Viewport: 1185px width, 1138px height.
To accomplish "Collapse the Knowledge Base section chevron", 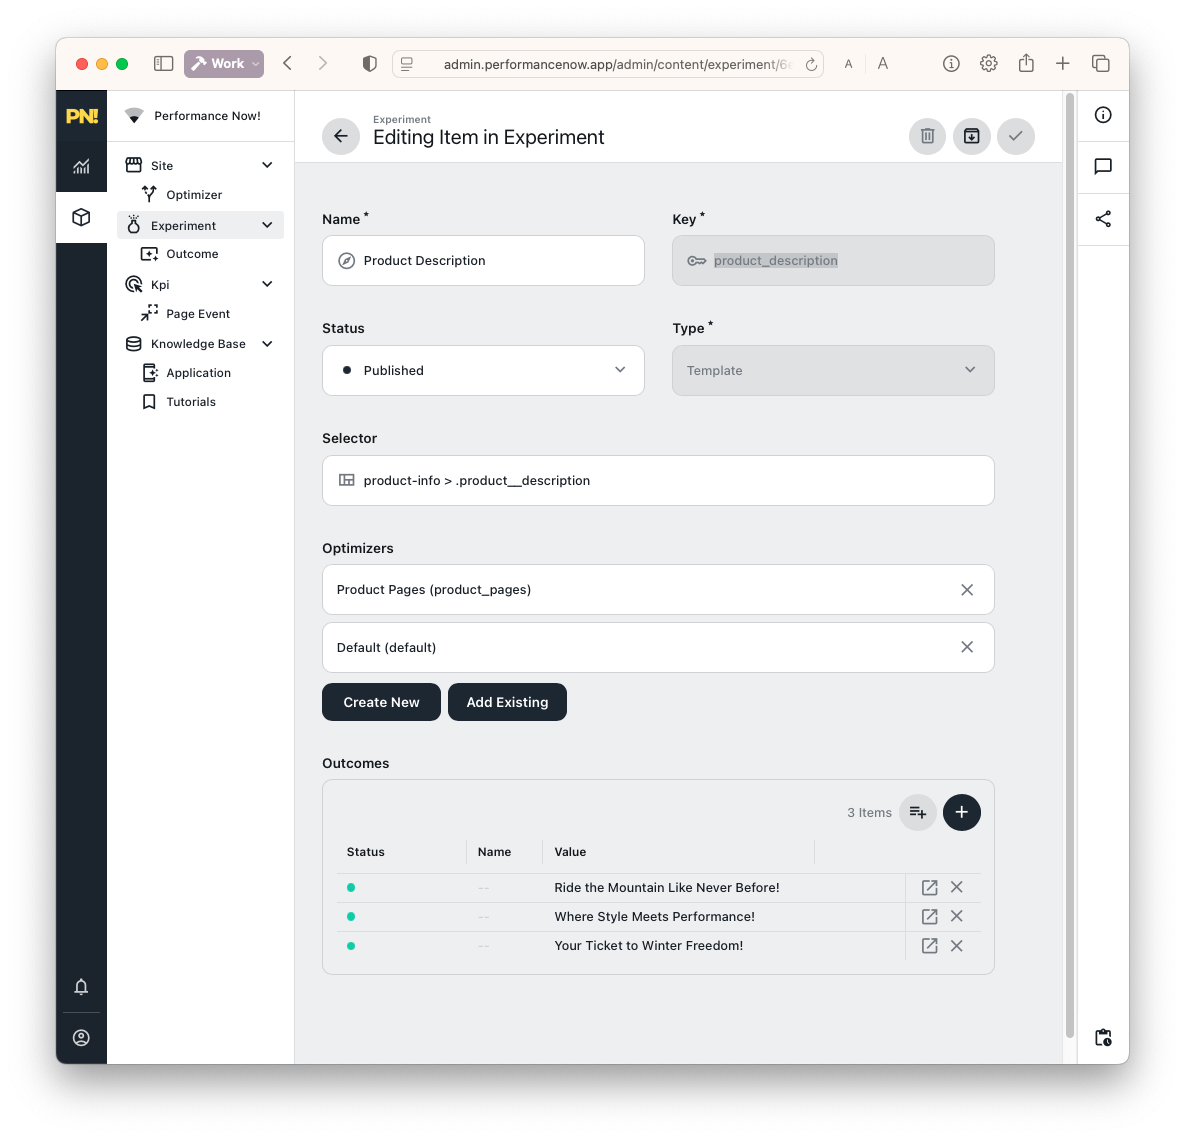I will point(267,344).
